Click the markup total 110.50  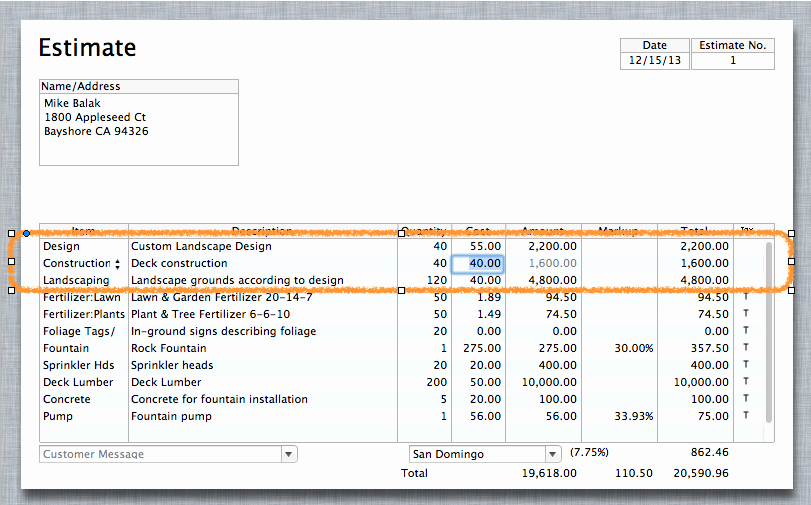[x=634, y=473]
